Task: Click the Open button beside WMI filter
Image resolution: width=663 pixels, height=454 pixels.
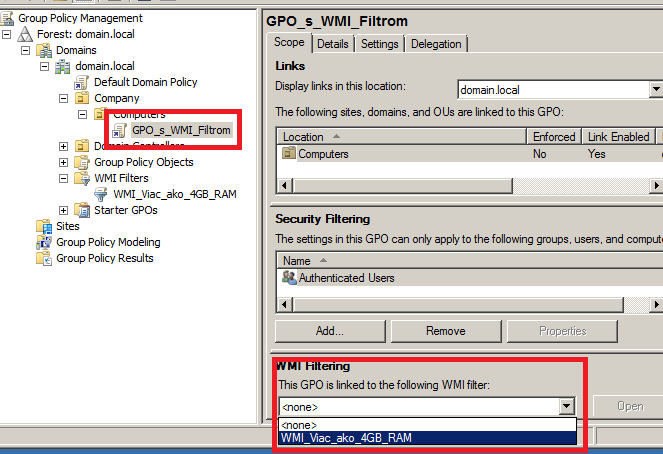Action: tap(630, 407)
